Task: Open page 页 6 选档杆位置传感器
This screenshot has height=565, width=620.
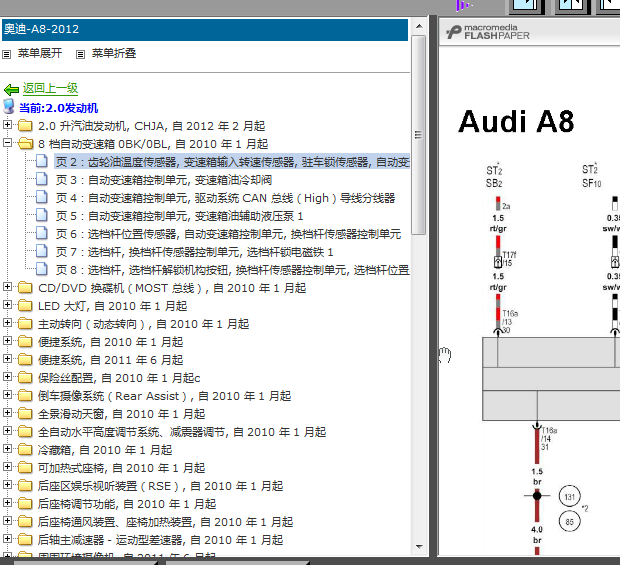Action: 228,234
